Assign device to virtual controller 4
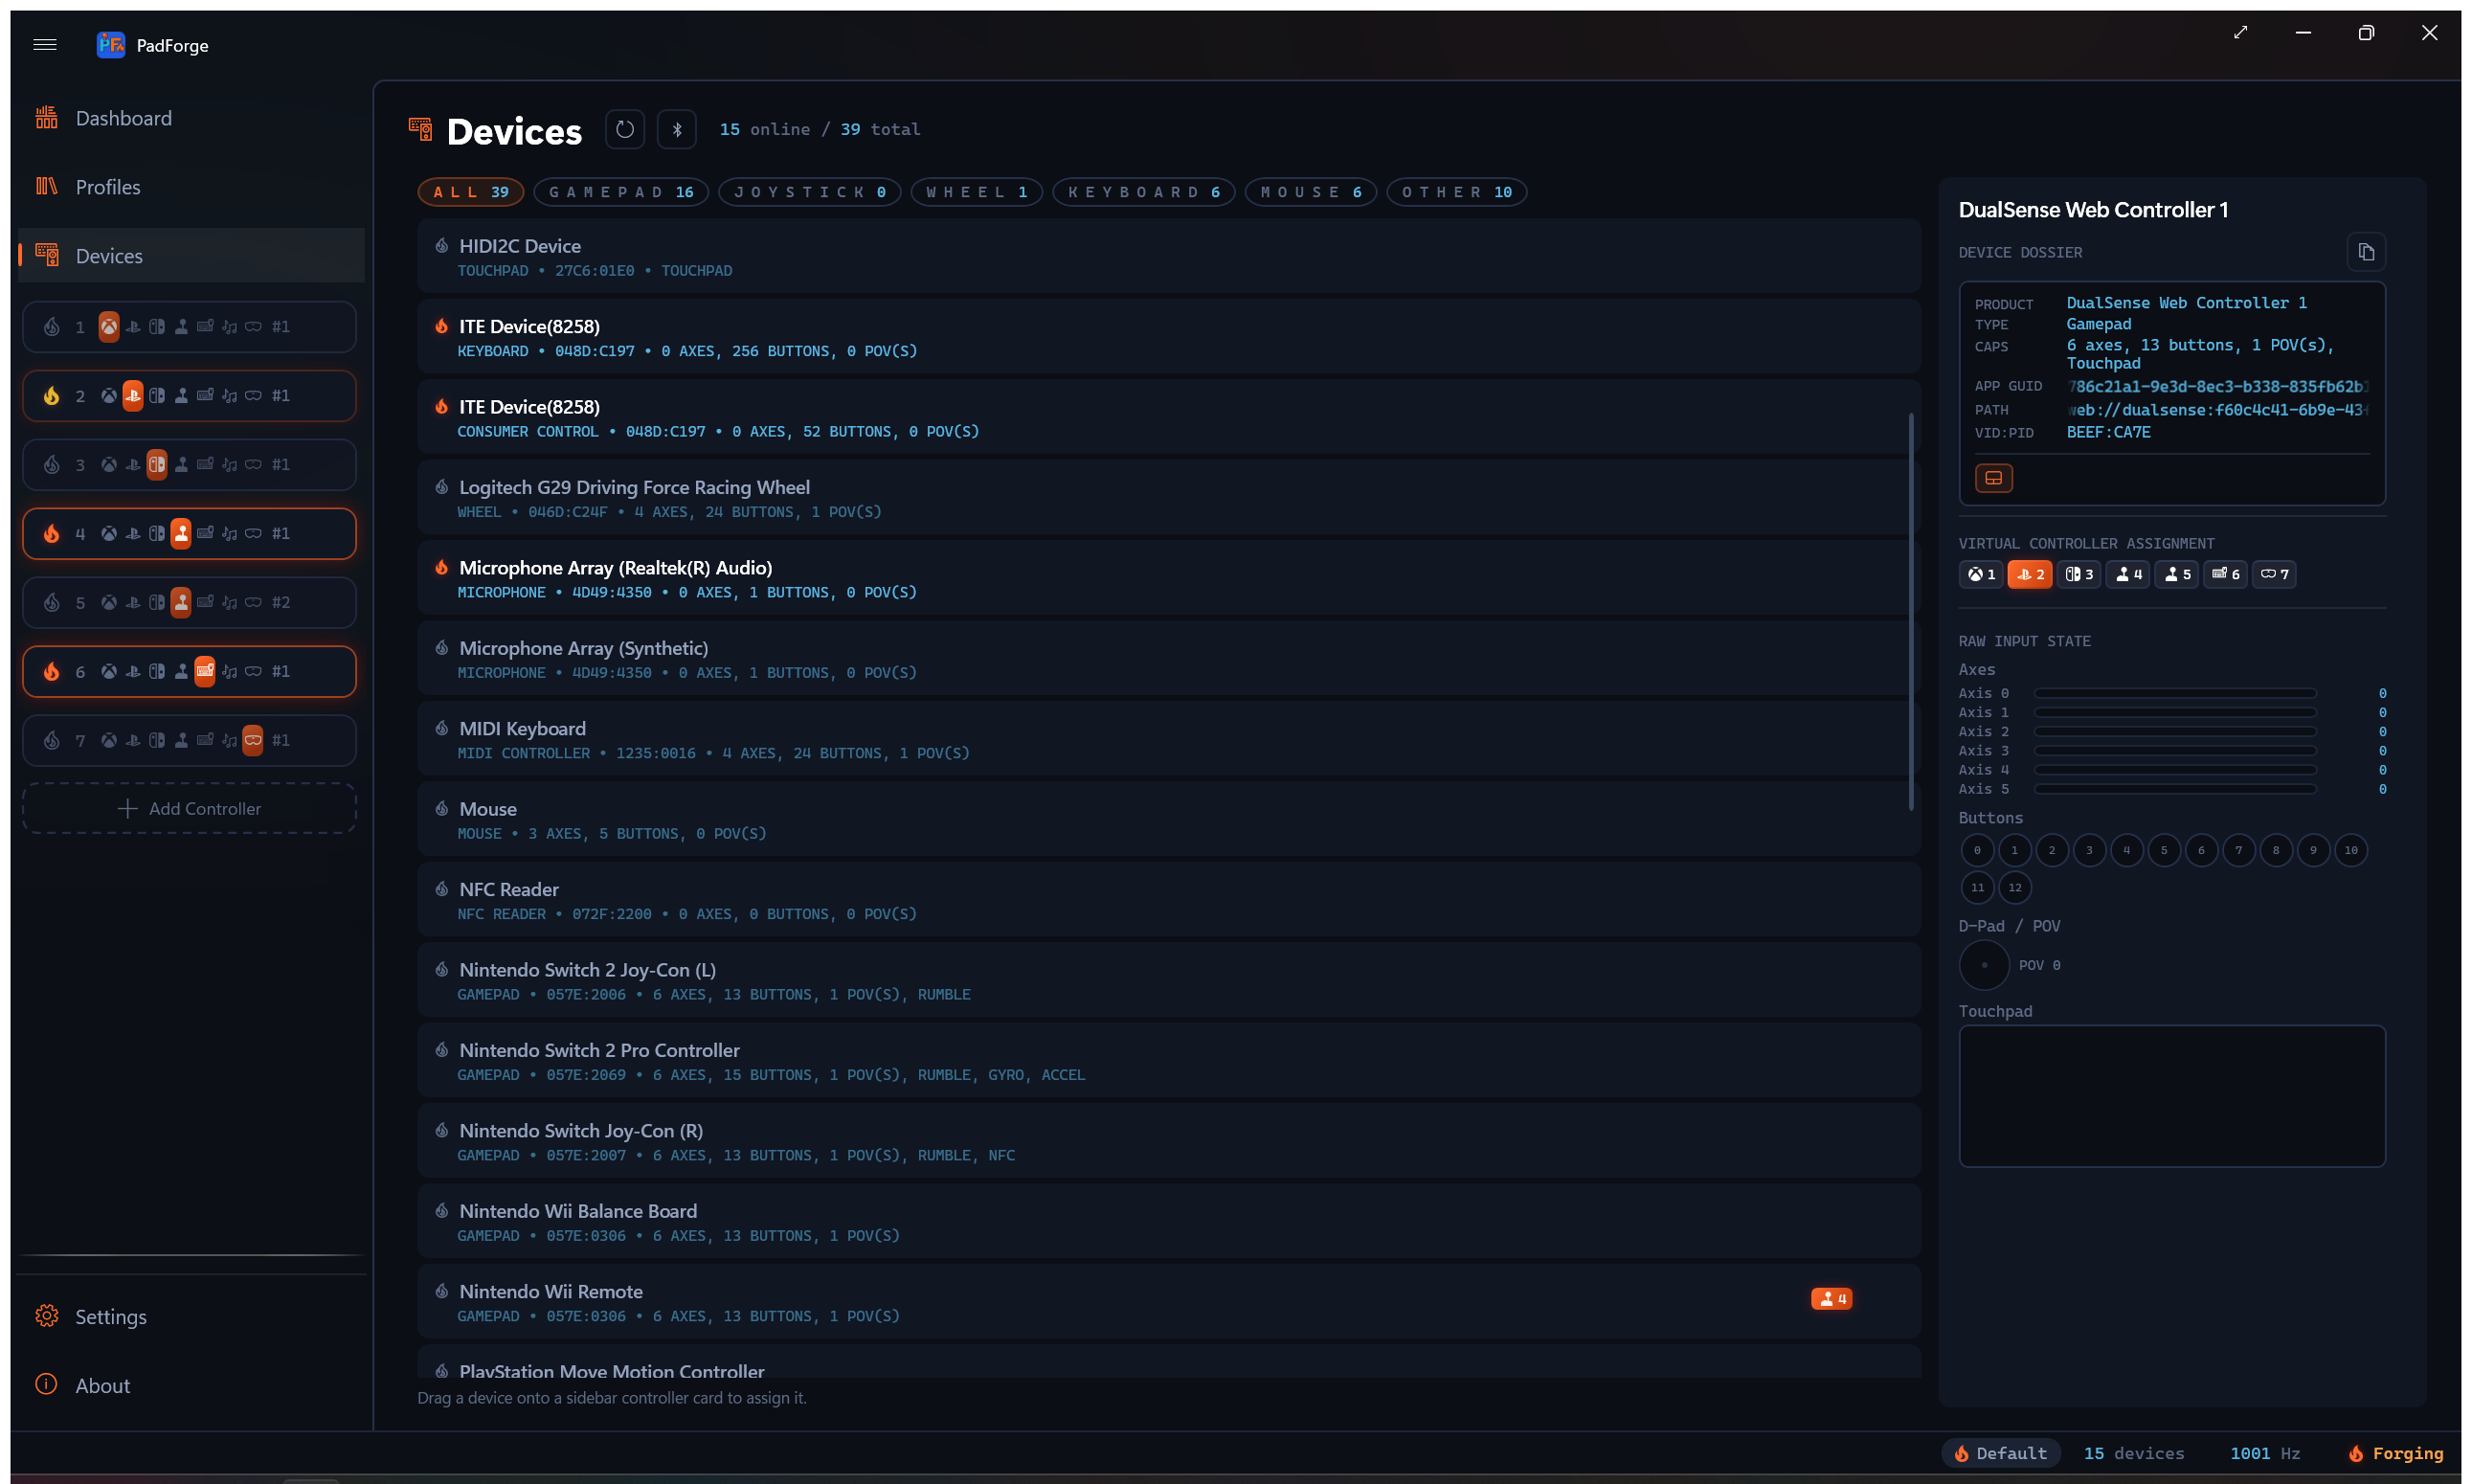This screenshot has width=2472, height=1484. (2128, 574)
